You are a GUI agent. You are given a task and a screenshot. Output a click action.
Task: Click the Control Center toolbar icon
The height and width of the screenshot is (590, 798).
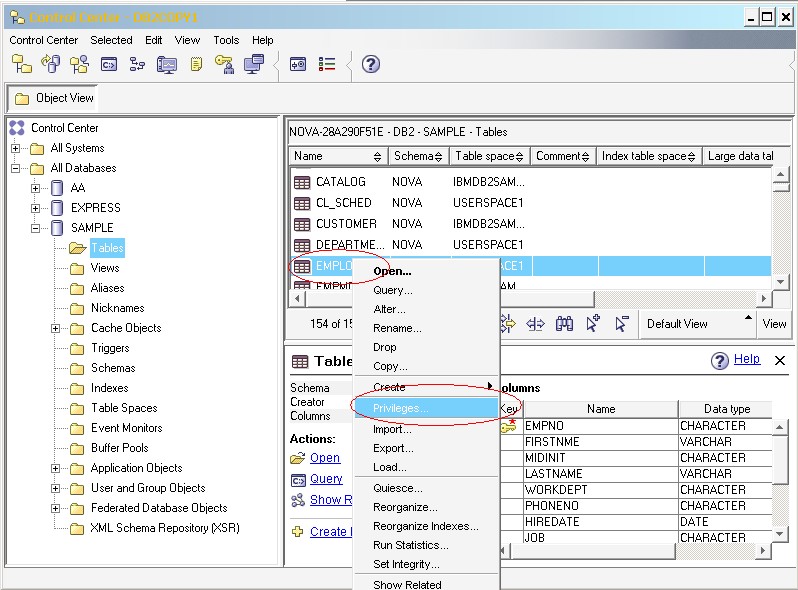21,64
